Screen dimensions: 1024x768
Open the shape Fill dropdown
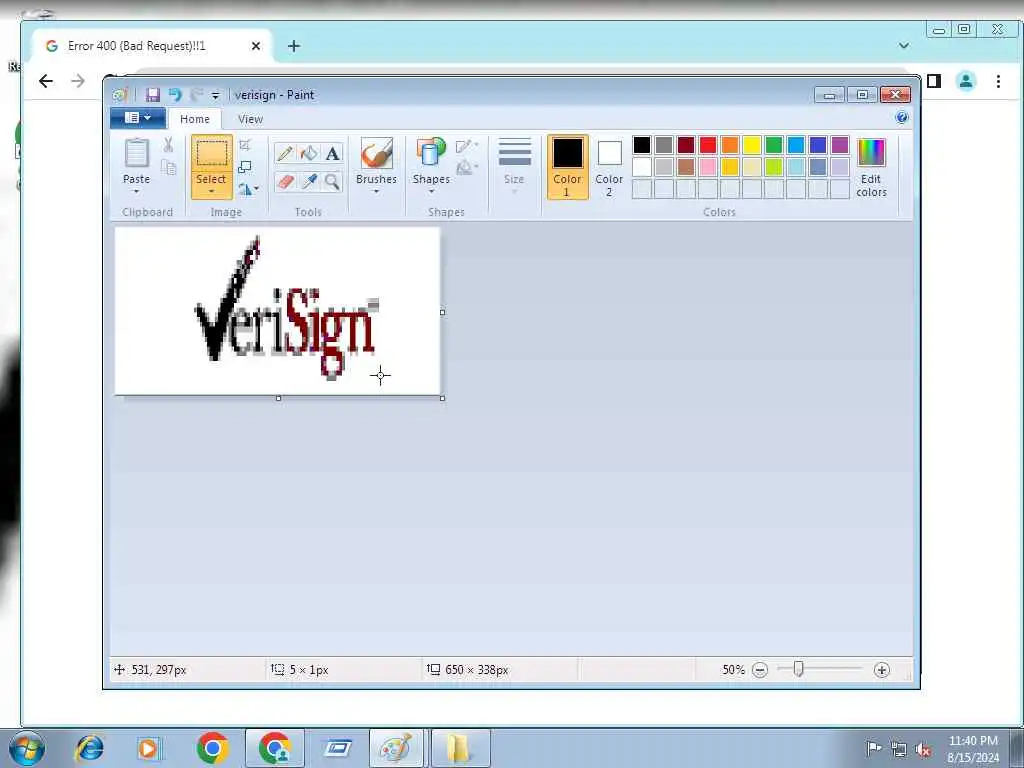(x=467, y=168)
